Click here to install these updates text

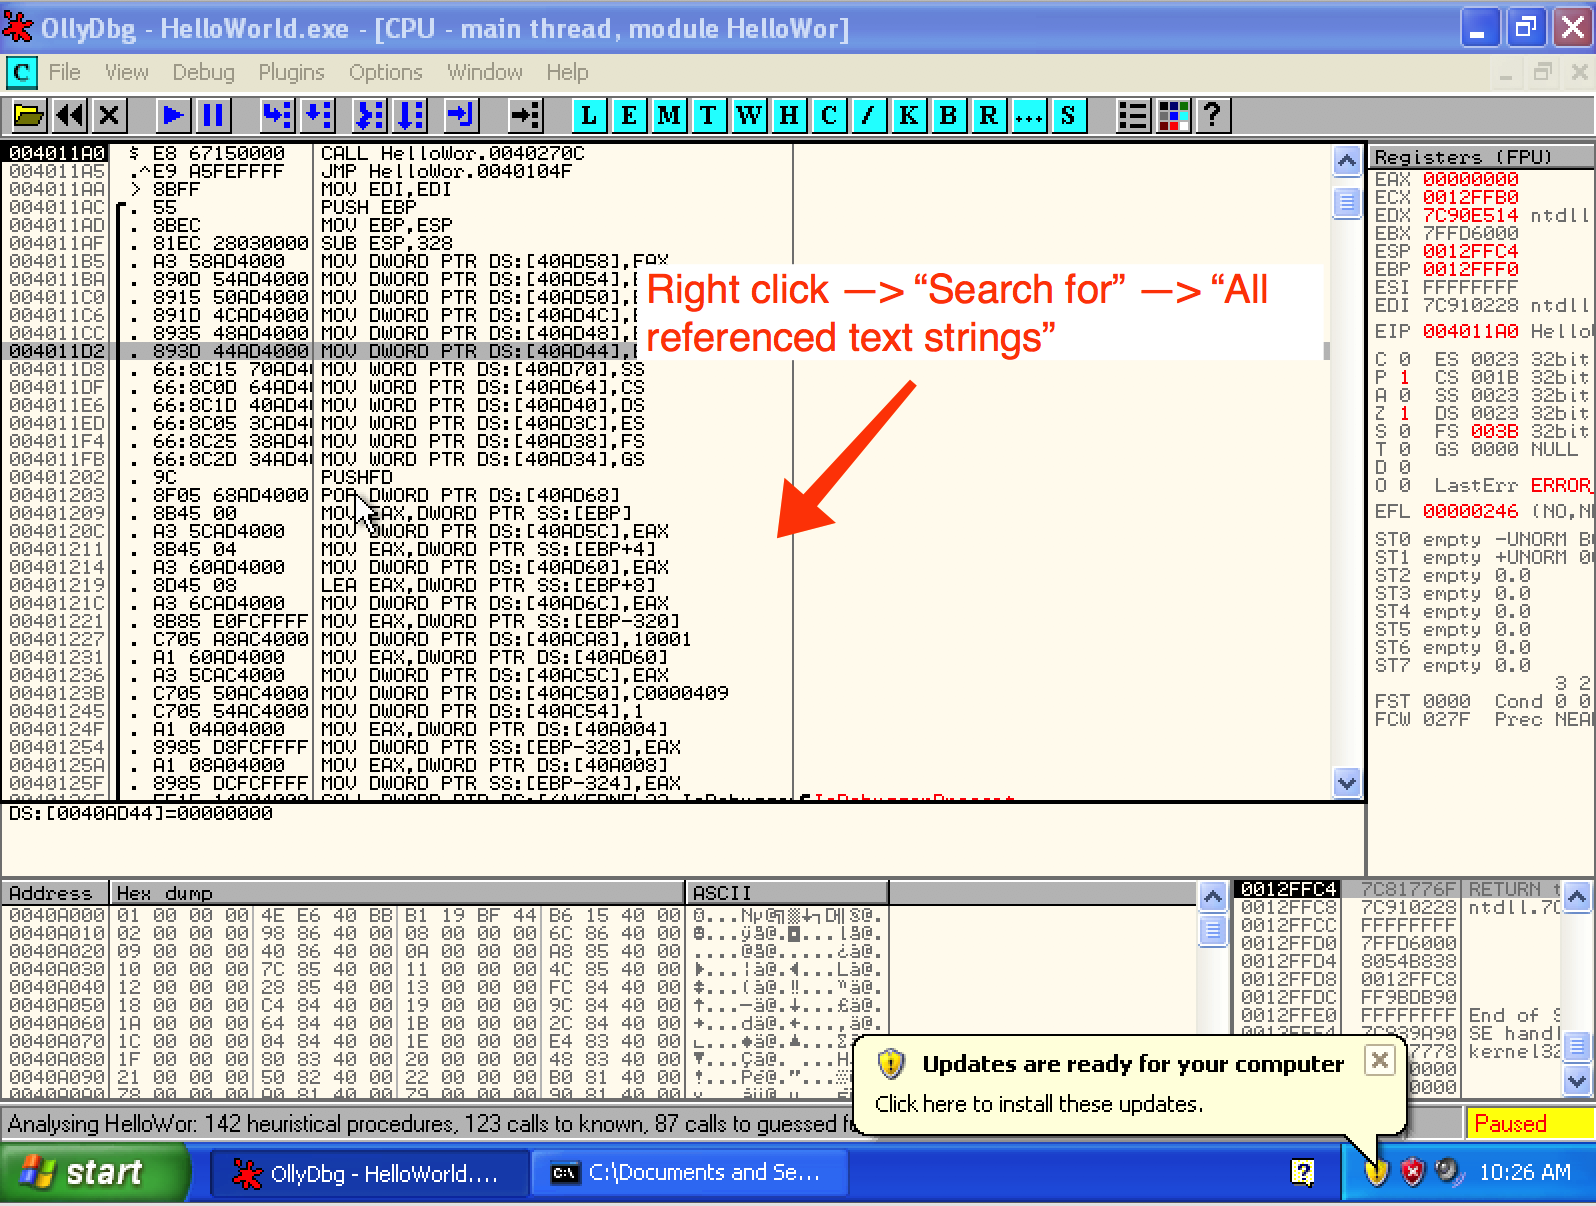coord(1039,1104)
